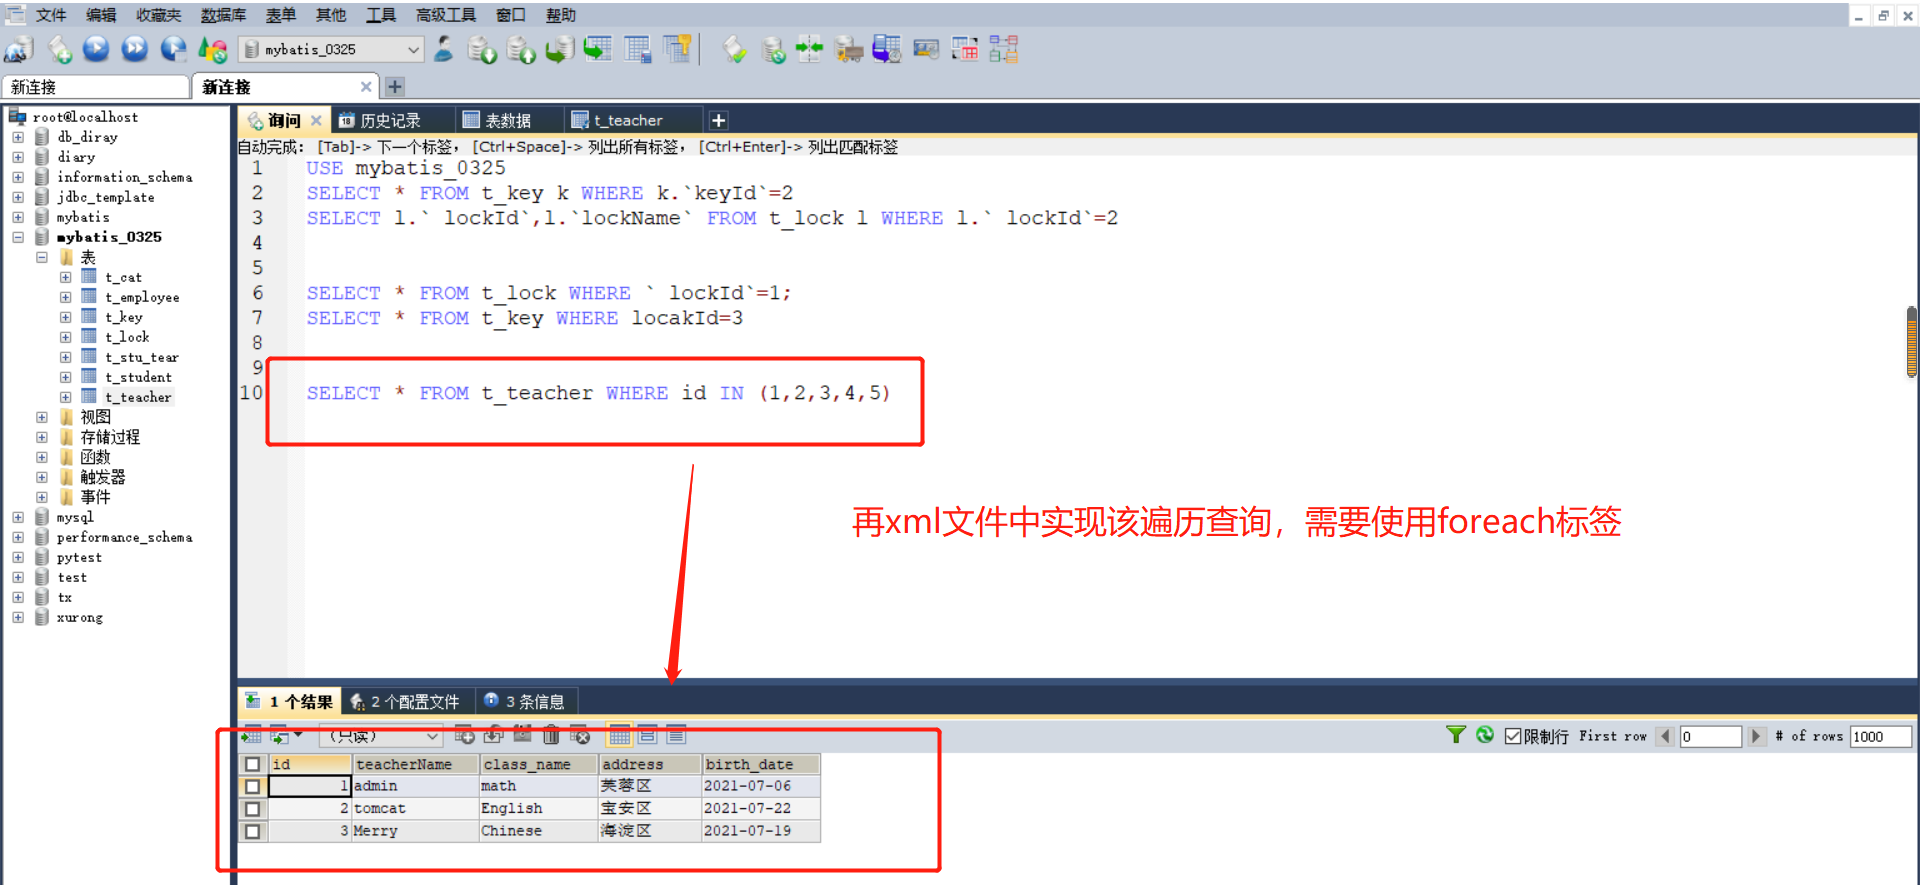Viewport: 1920px width, 885px height.
Task: Click the database synchronization icon
Action: (x=773, y=49)
